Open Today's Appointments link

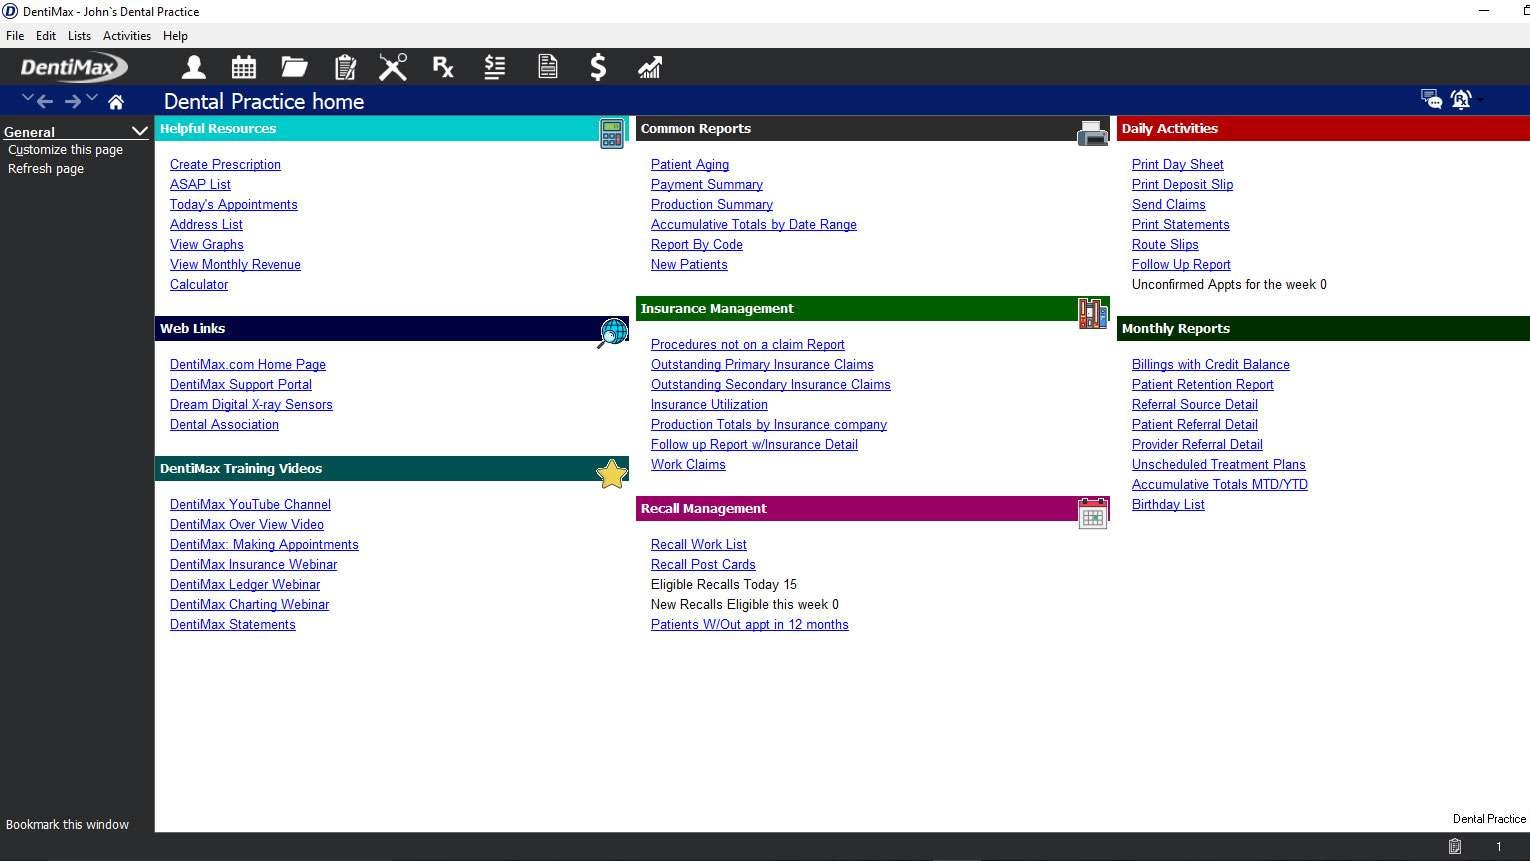(233, 205)
